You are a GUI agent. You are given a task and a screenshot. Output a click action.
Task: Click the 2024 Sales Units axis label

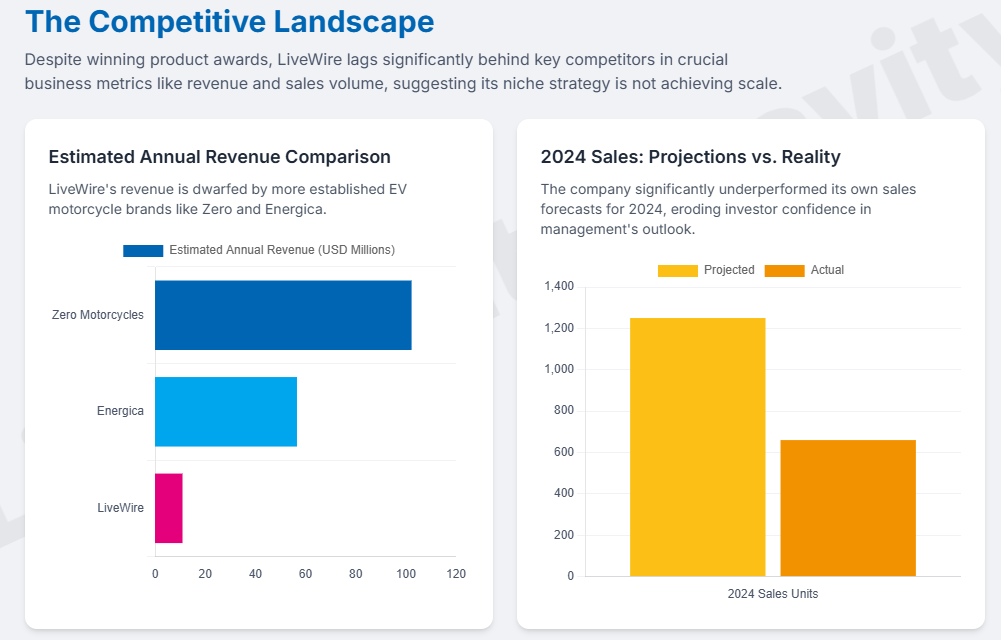click(x=772, y=594)
